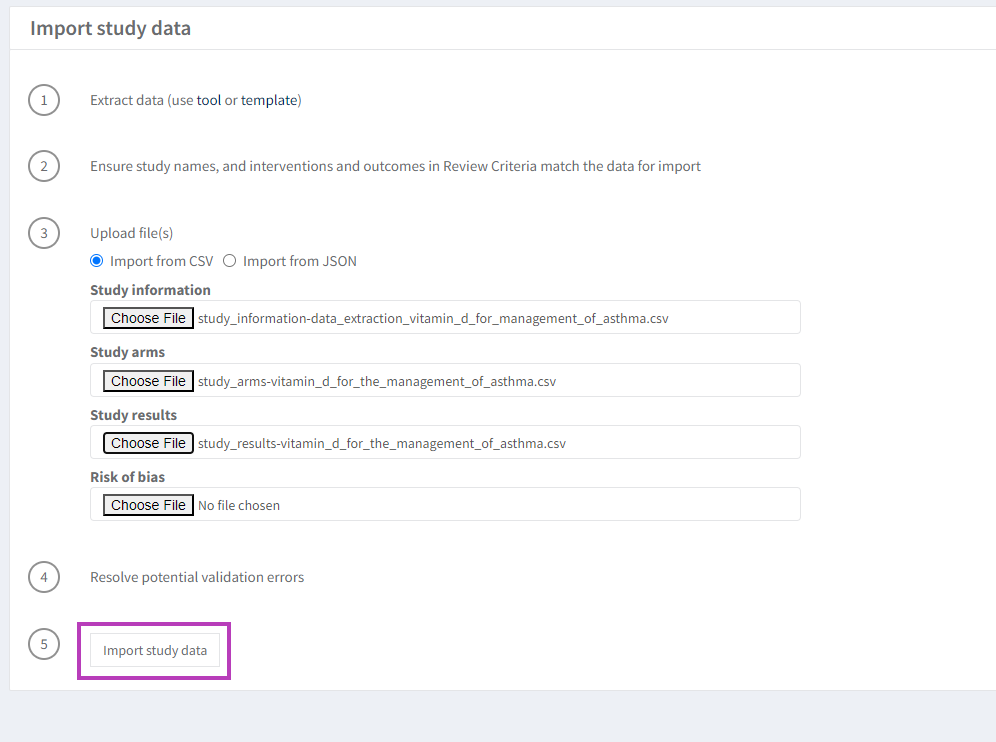Choose a file for Study results
The image size is (996, 742).
148,443
